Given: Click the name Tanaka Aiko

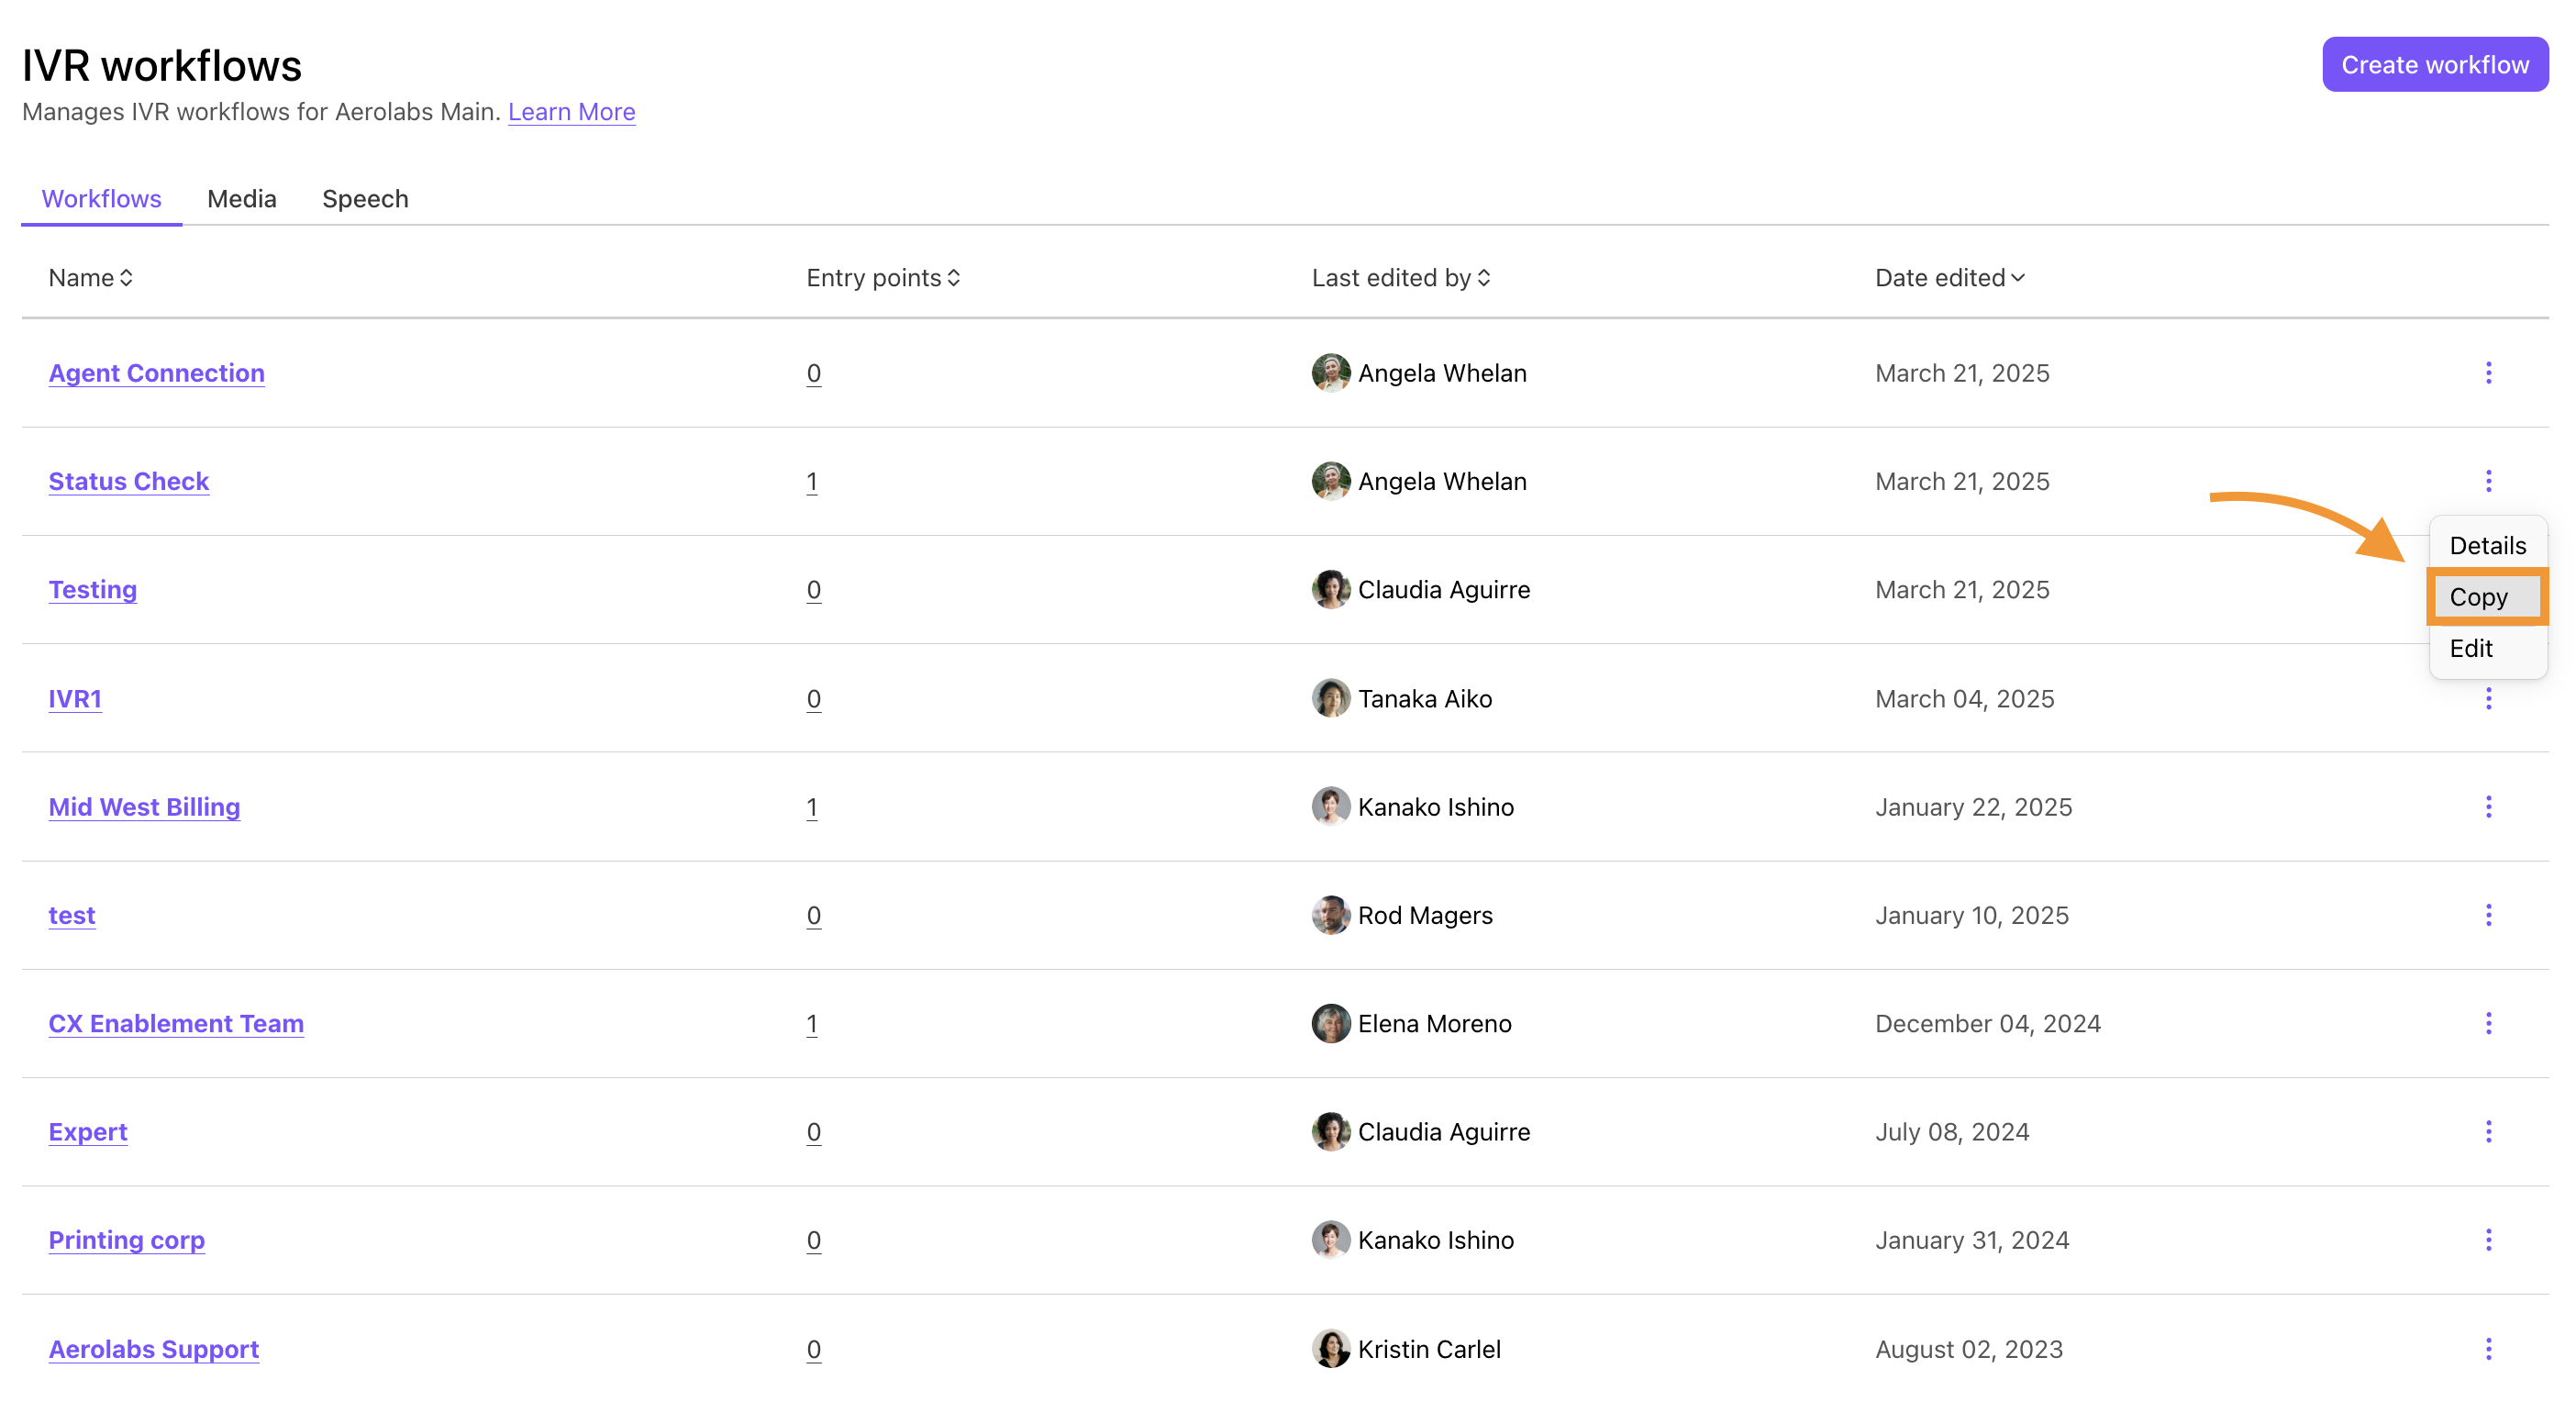Looking at the screenshot, I should (1424, 698).
